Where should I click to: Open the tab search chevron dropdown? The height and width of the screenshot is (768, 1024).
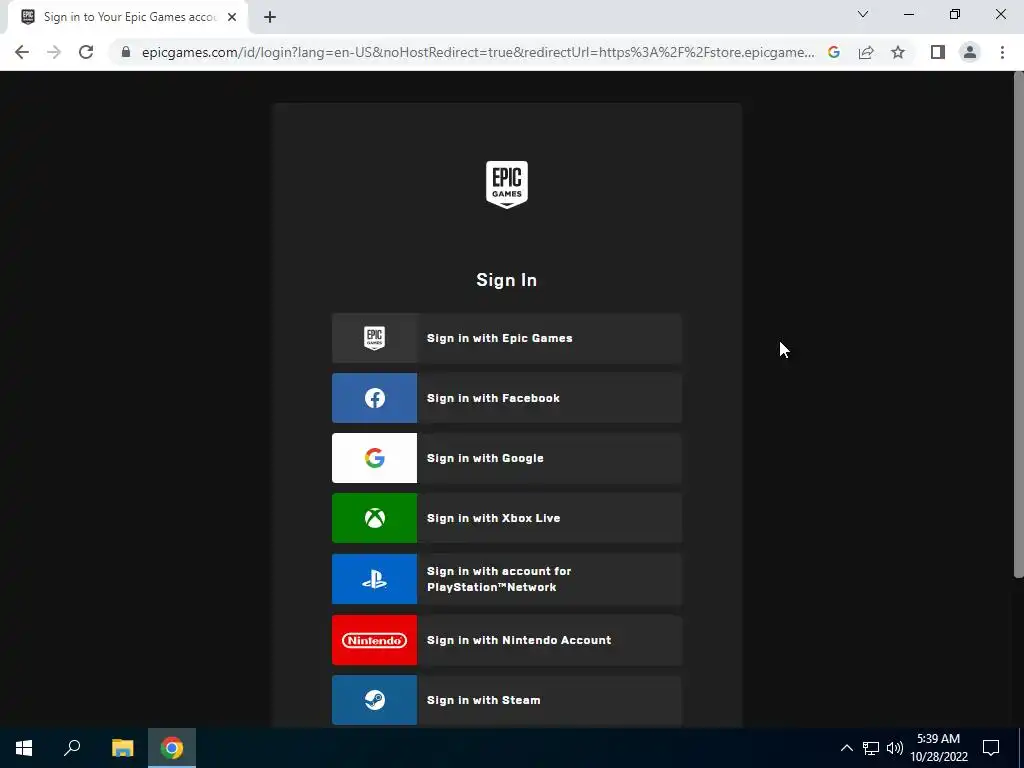tap(863, 14)
